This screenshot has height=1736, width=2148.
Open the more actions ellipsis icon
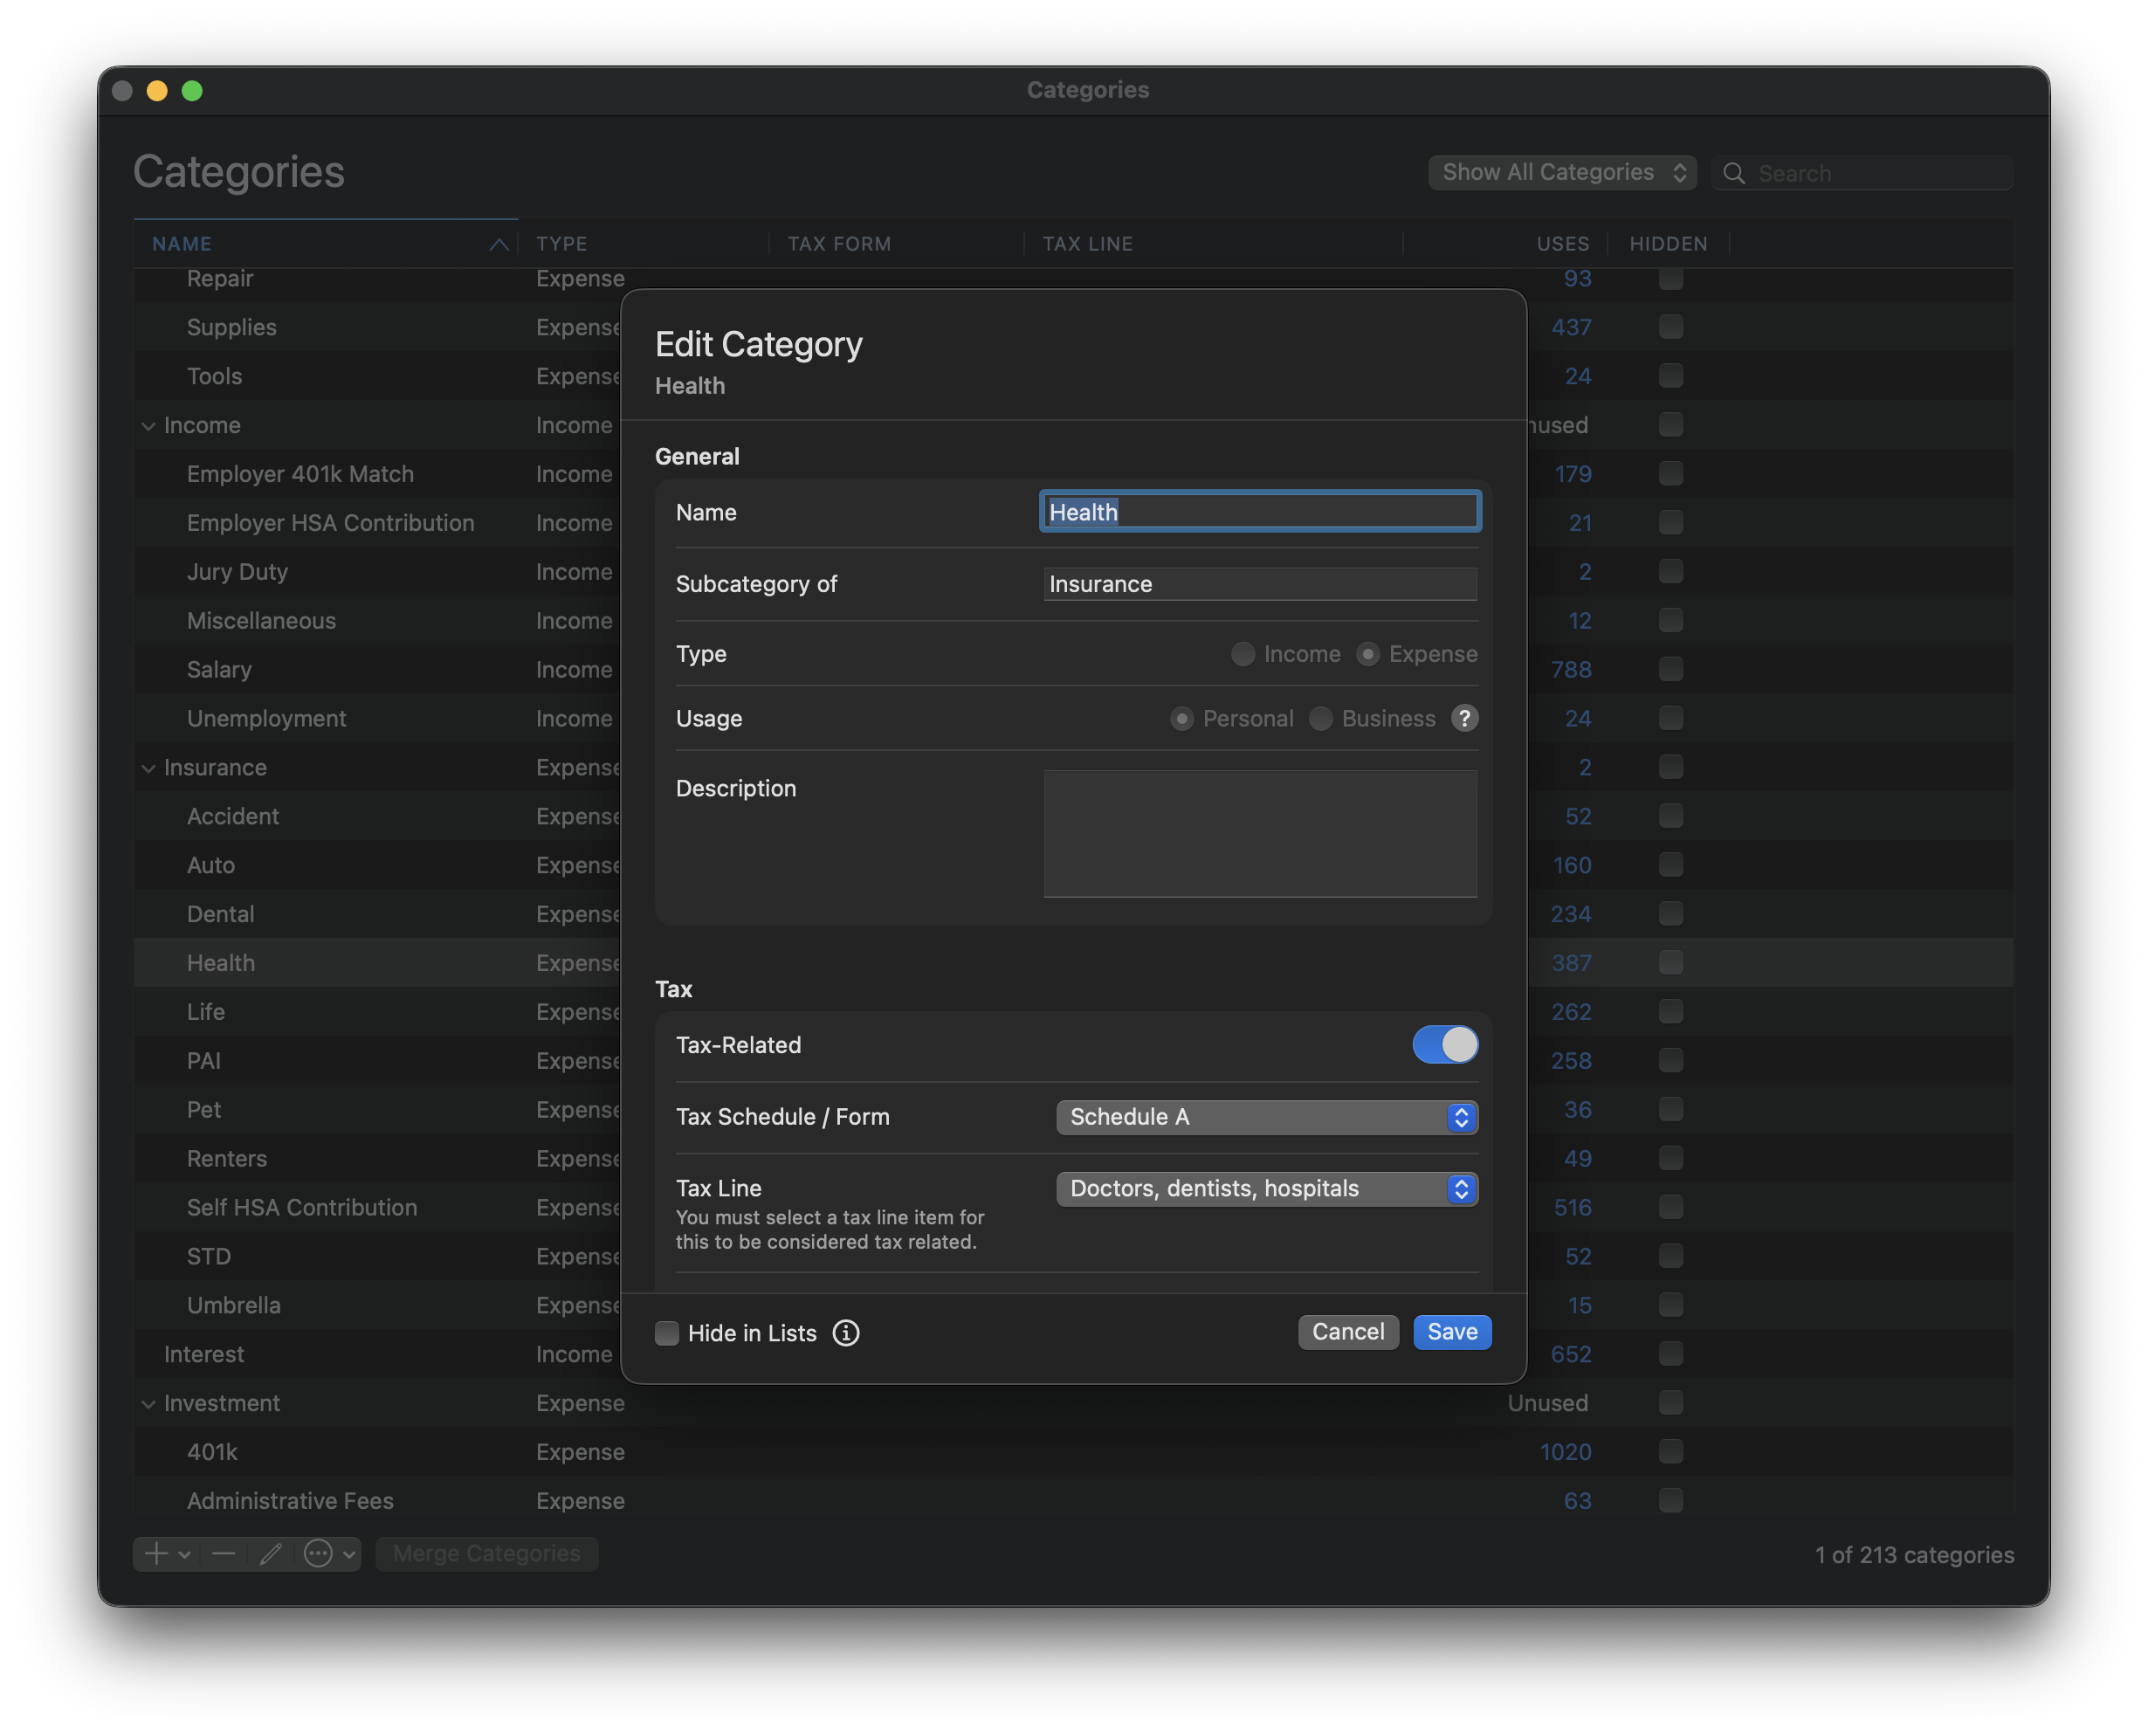pyautogui.click(x=318, y=1553)
